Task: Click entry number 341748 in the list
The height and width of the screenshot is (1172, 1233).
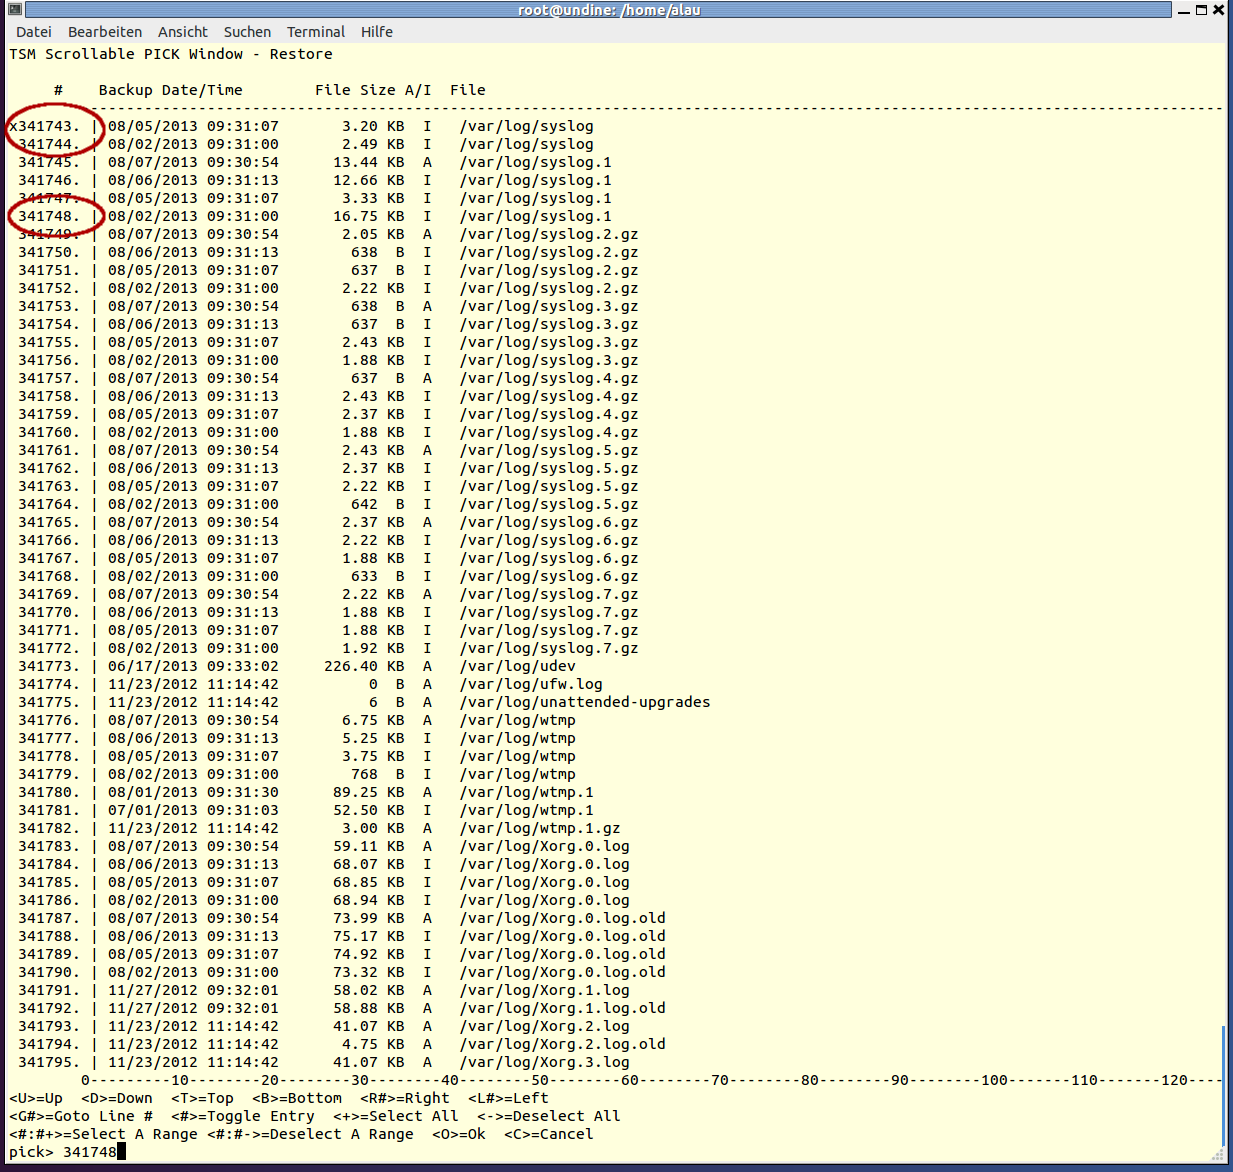Action: click(x=48, y=216)
